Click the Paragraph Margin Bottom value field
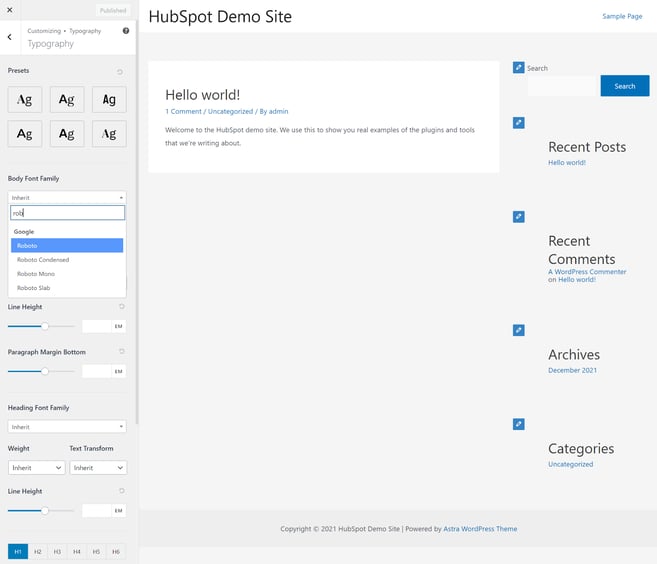 97,371
